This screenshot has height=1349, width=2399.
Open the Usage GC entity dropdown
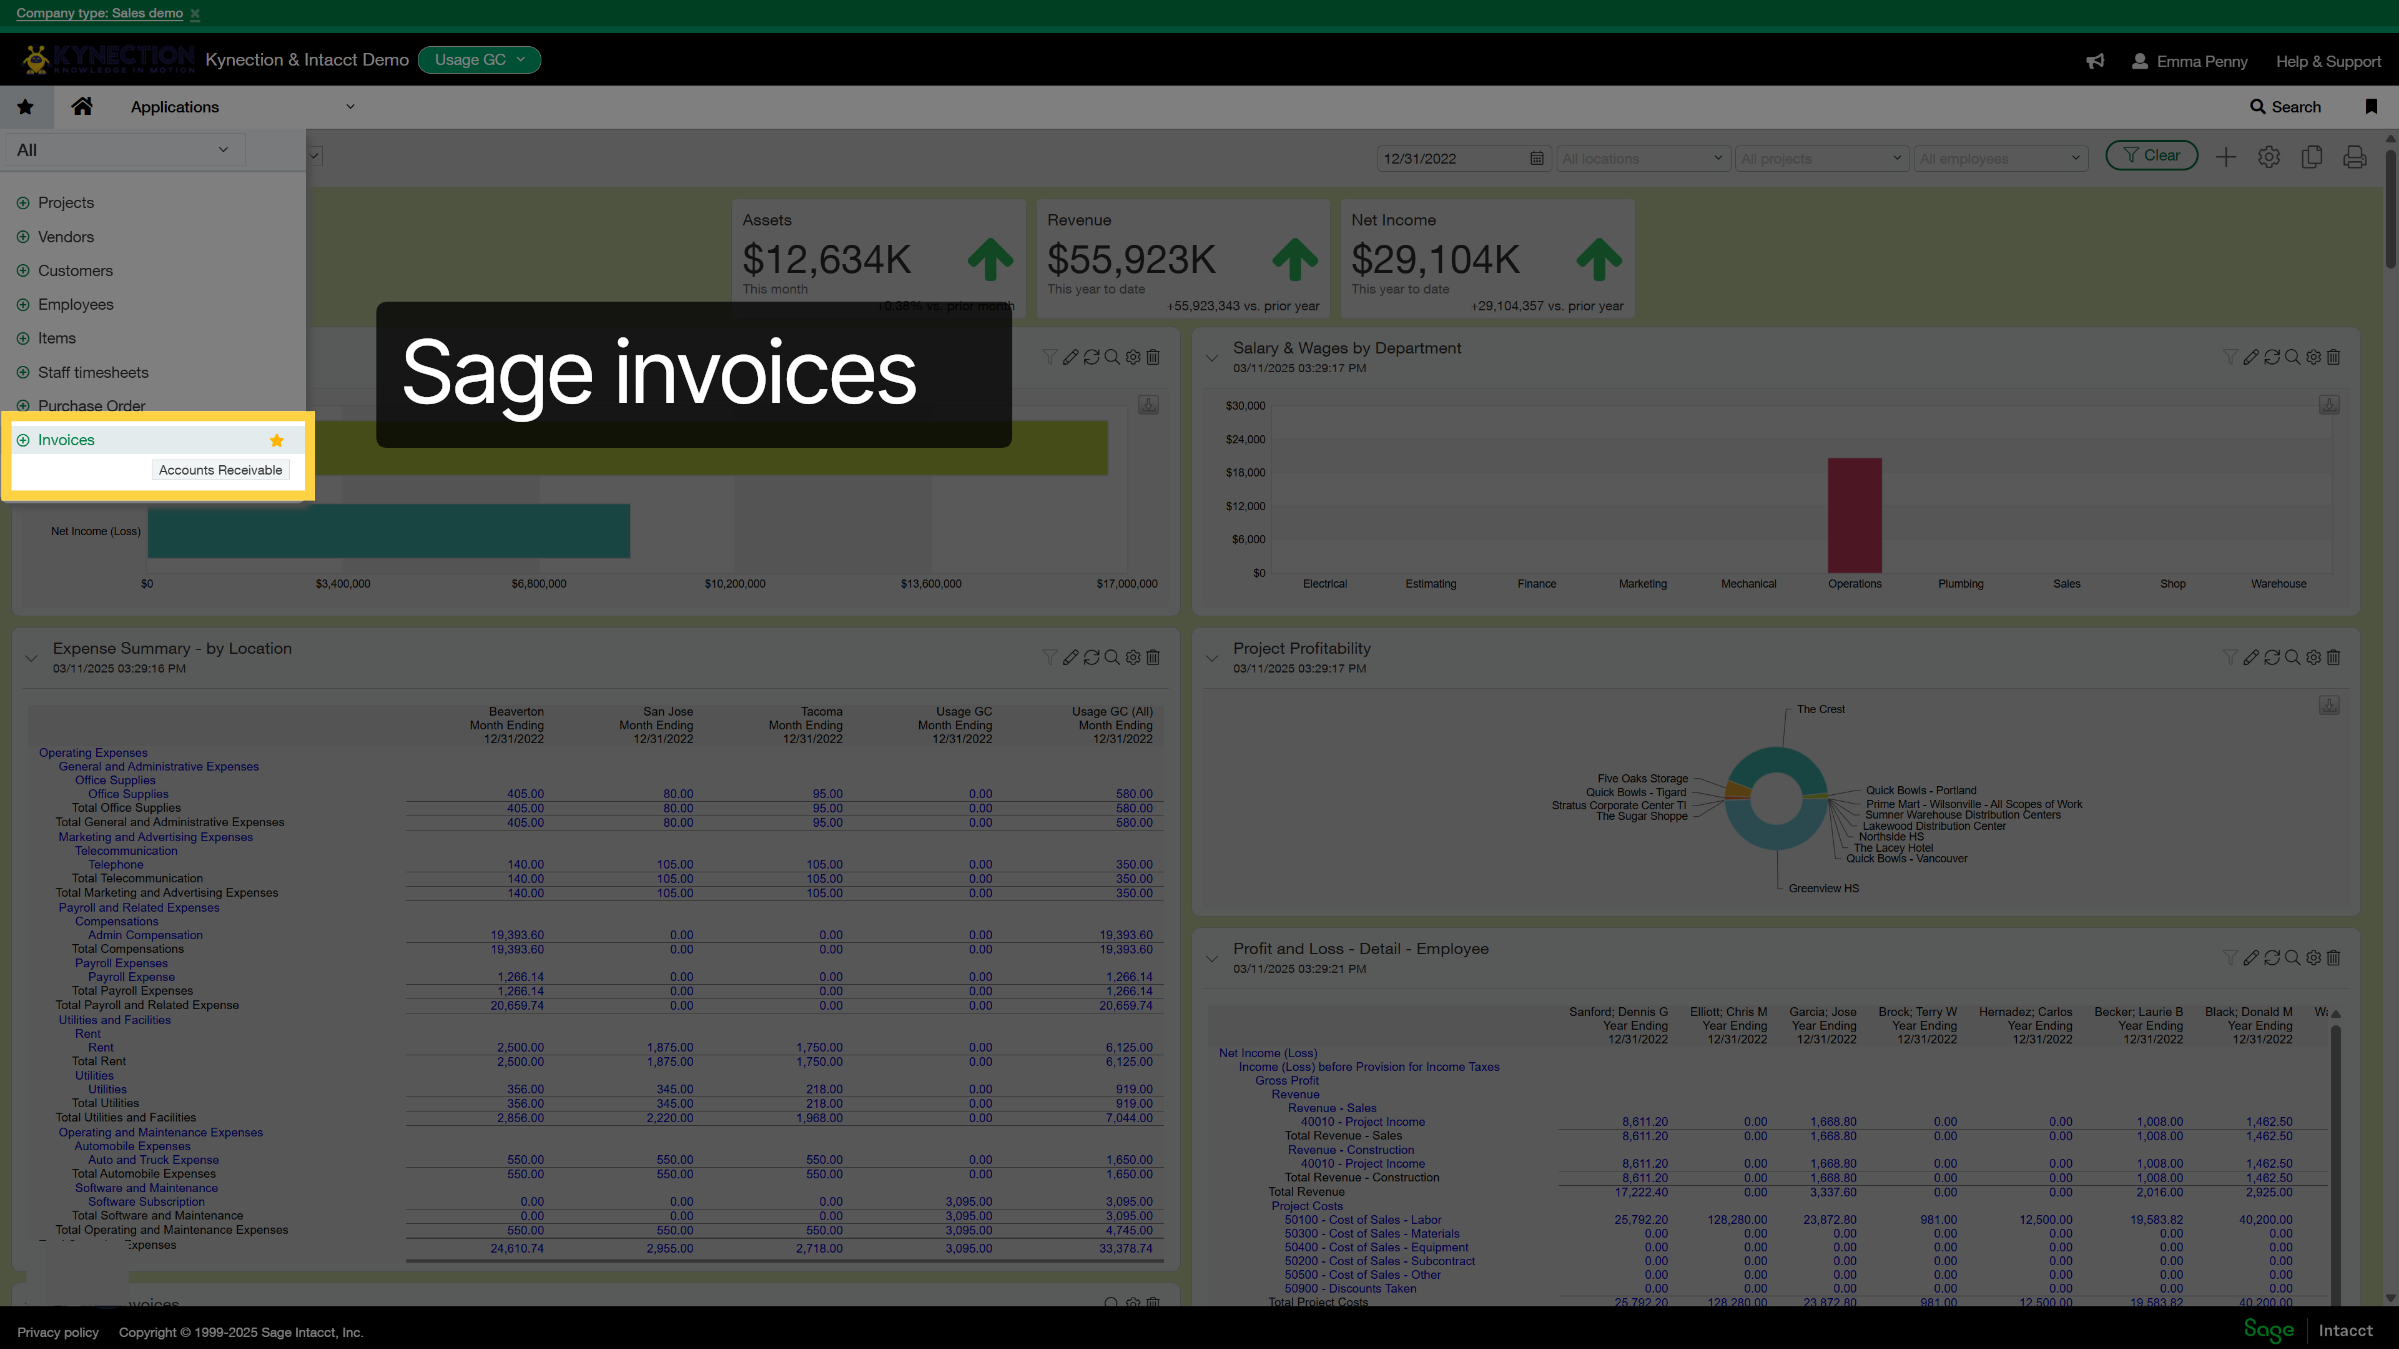coord(479,60)
